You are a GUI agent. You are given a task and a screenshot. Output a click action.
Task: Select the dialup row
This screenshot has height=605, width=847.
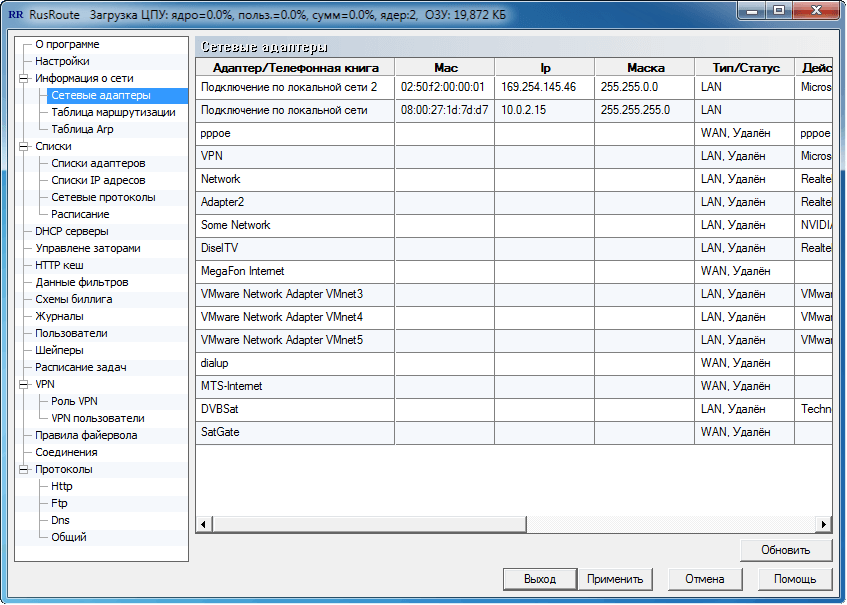pyautogui.click(x=514, y=364)
